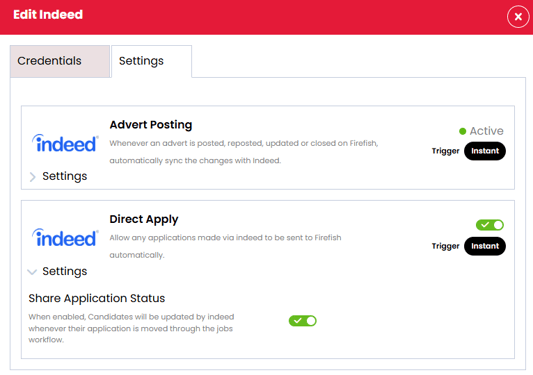Click the Active status label
The height and width of the screenshot is (375, 533).
click(x=486, y=131)
